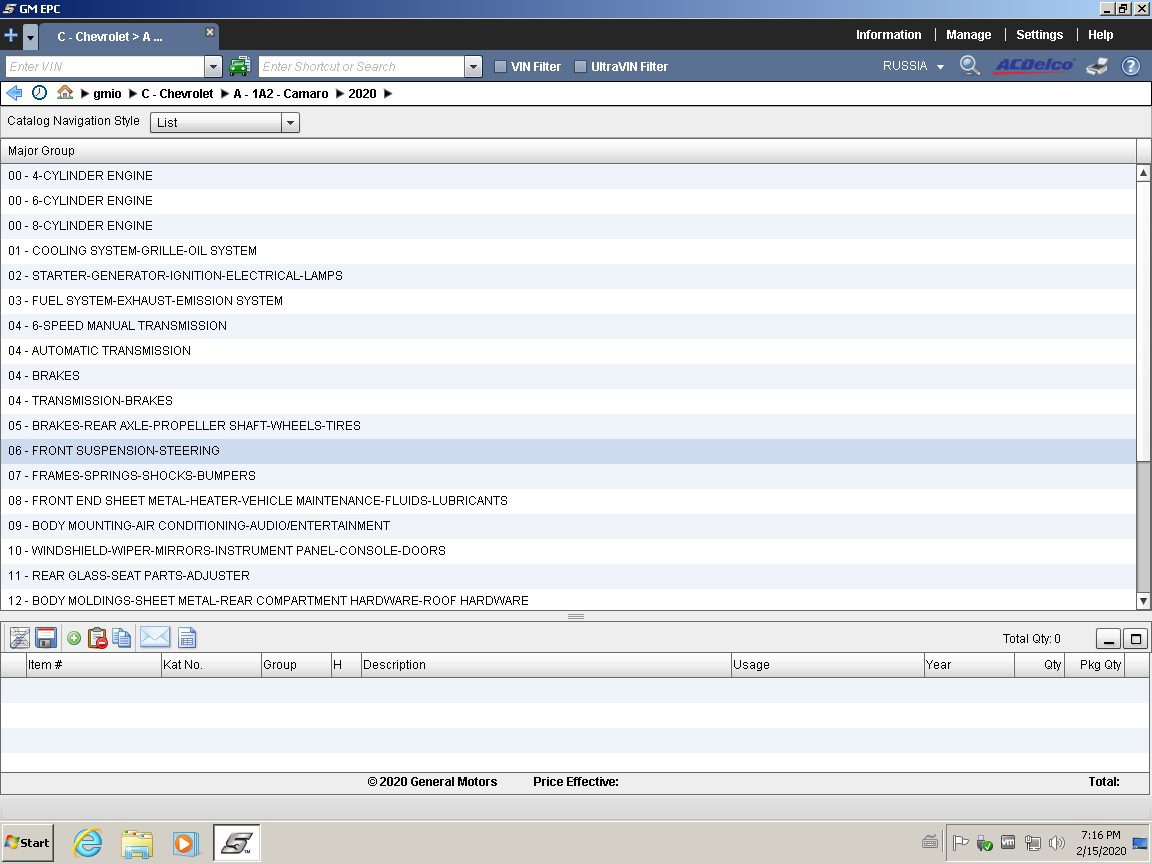Screen dimensions: 1152x864
Task: Open the Settings menu
Action: point(1040,35)
